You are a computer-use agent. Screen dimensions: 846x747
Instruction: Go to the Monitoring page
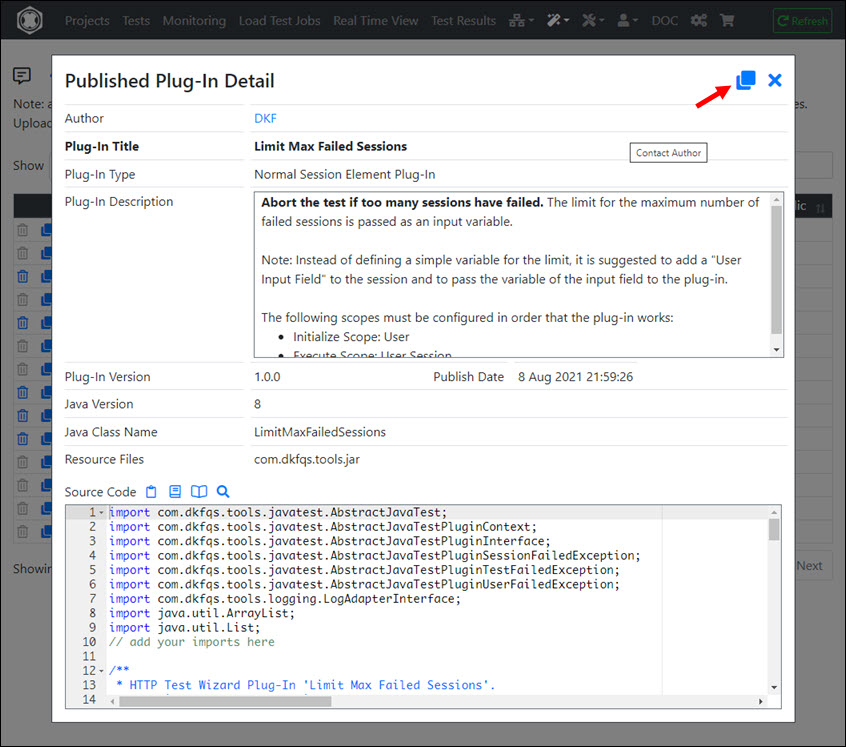[x=194, y=21]
